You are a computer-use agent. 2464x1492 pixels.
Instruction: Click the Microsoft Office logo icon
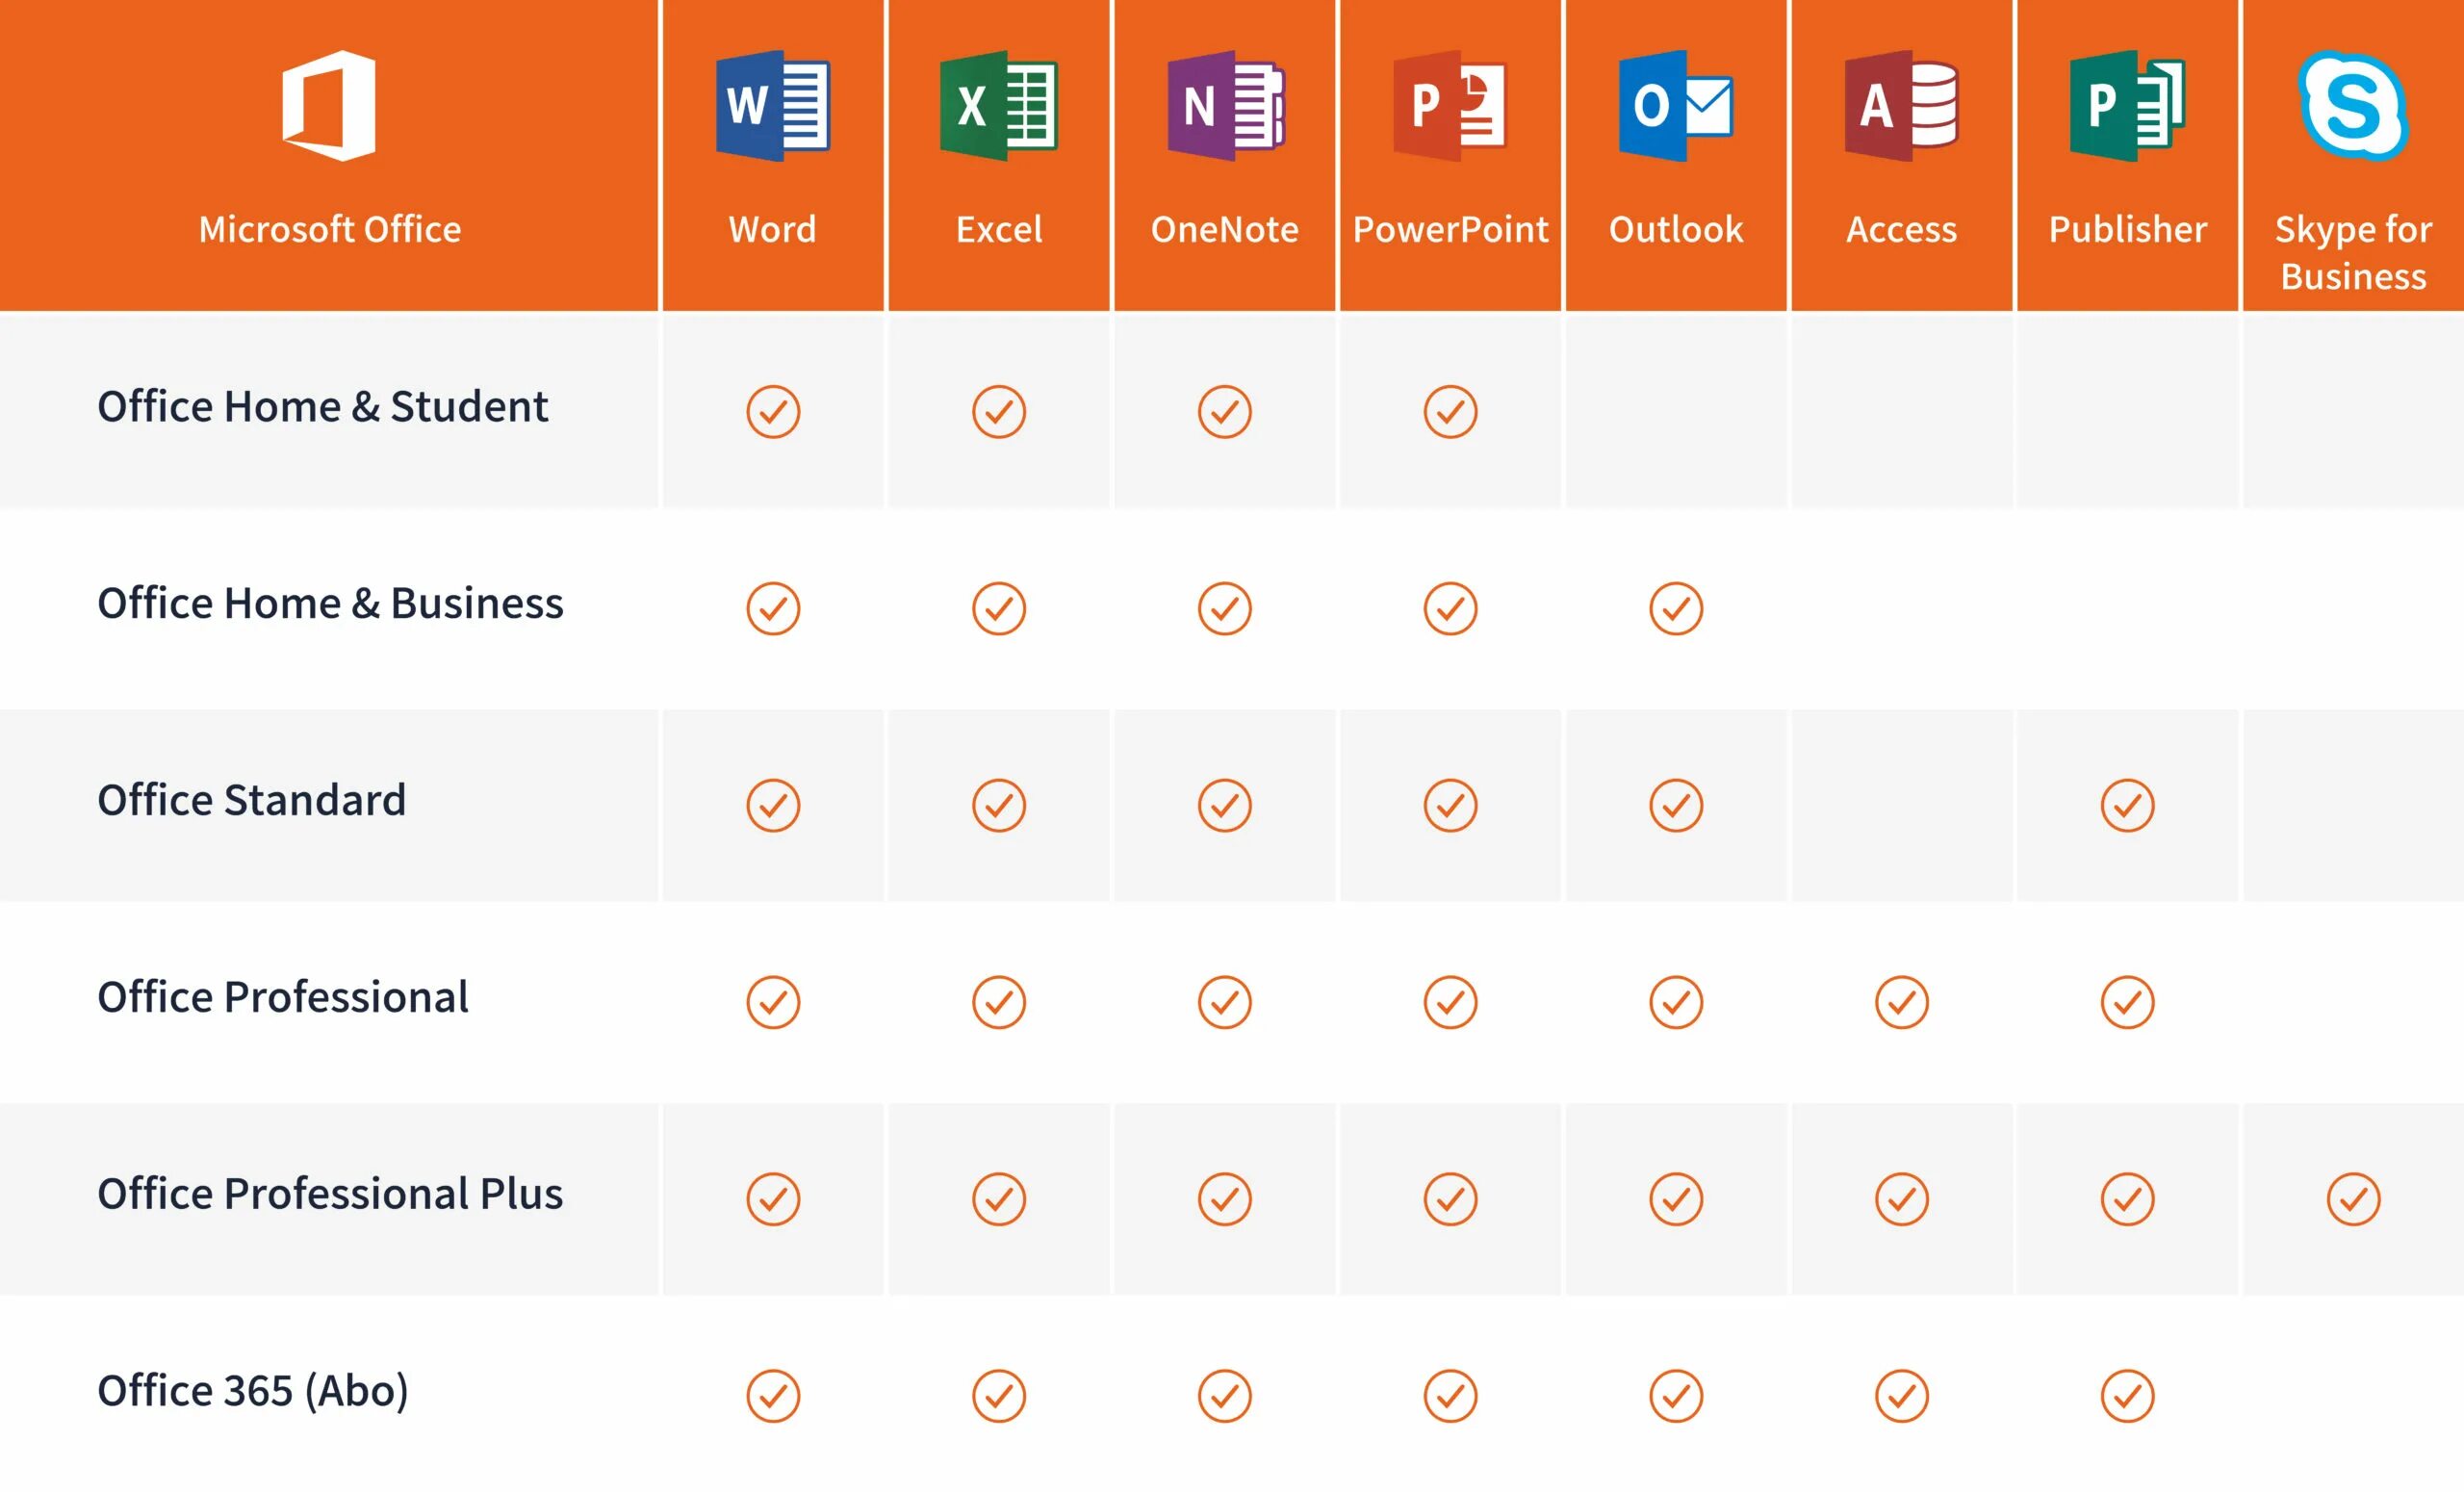329,106
